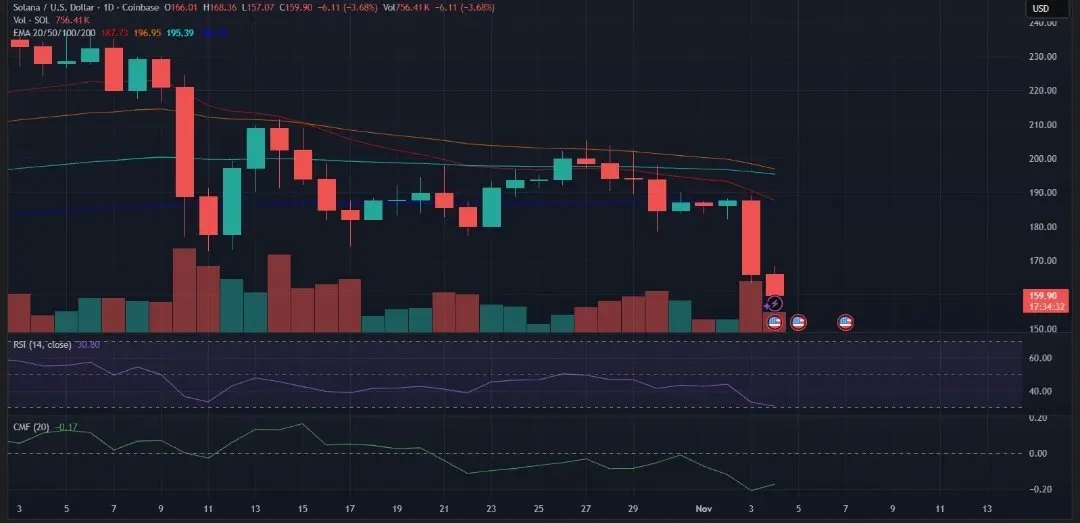Click the 0.00 CMF axis label

pos(1040,453)
